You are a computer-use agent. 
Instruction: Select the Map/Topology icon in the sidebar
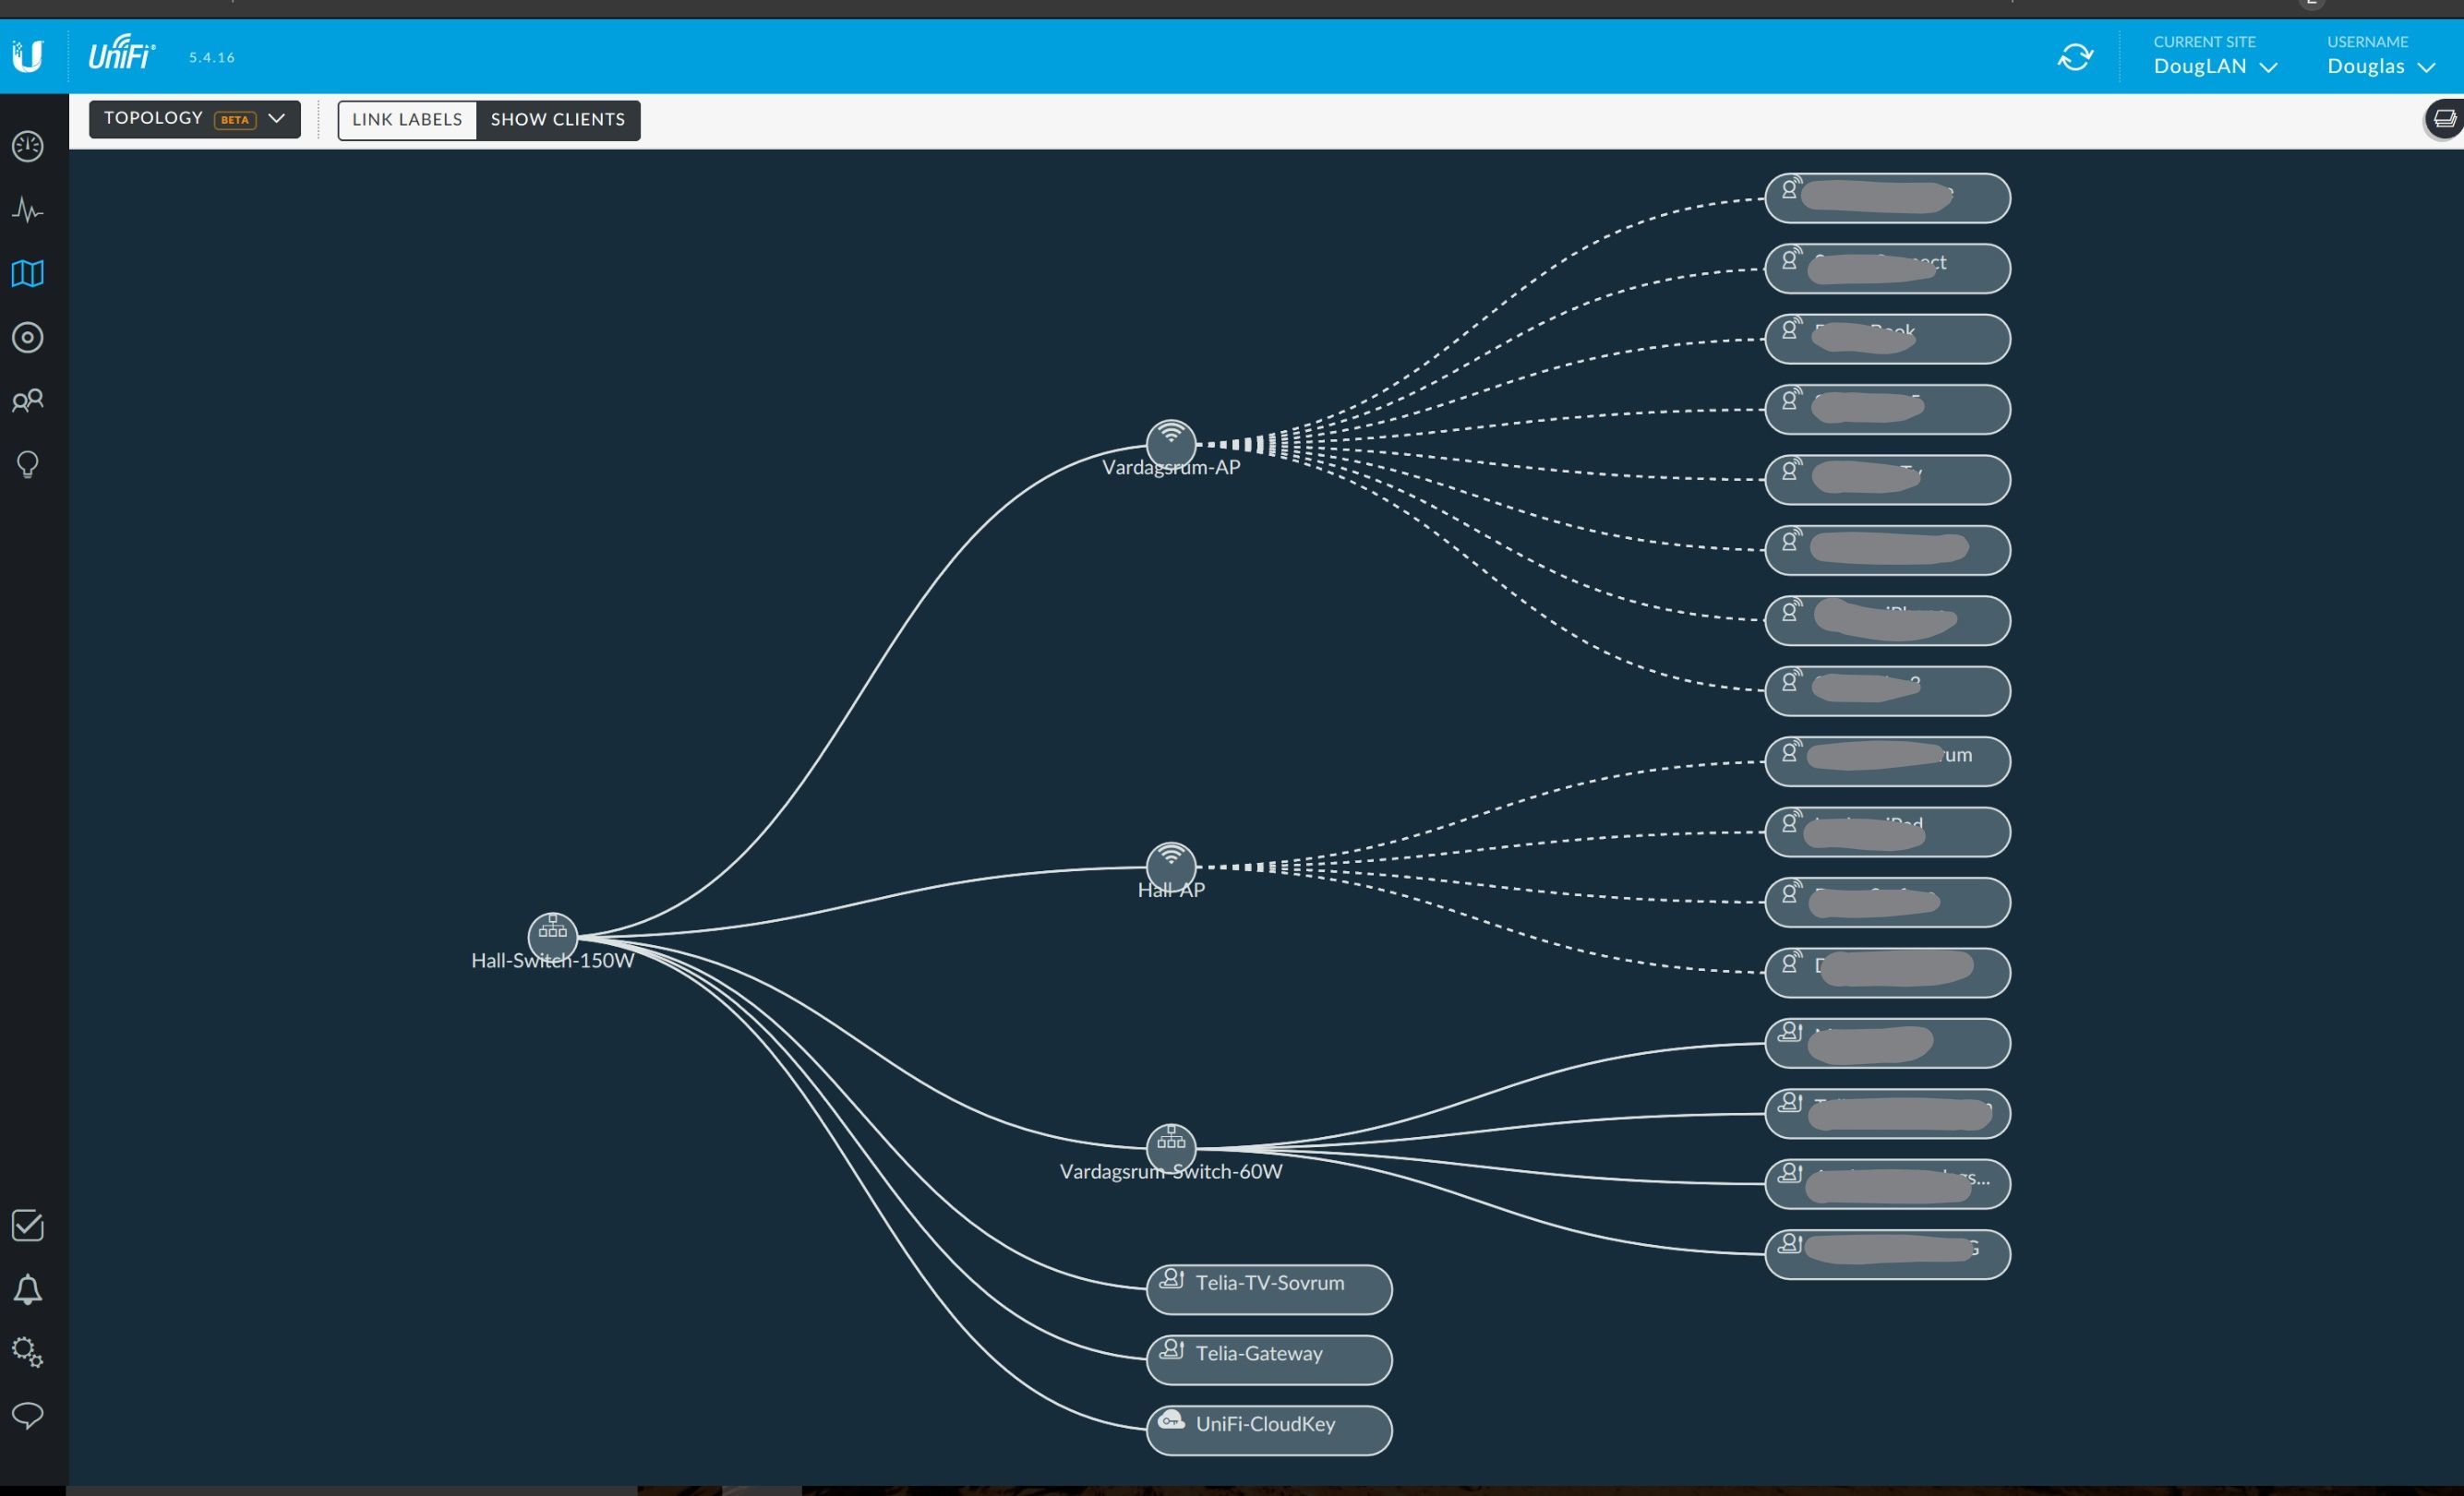27,274
